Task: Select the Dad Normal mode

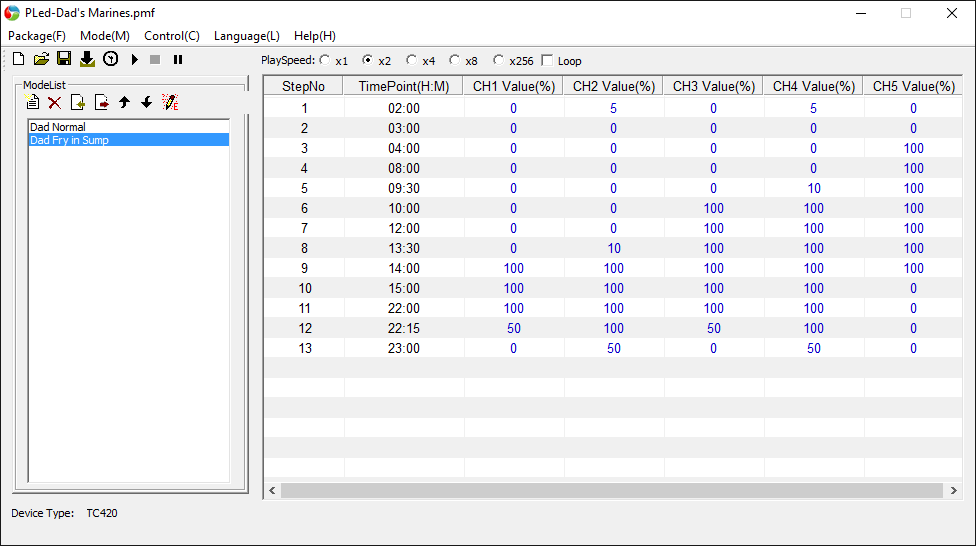Action: coord(129,127)
